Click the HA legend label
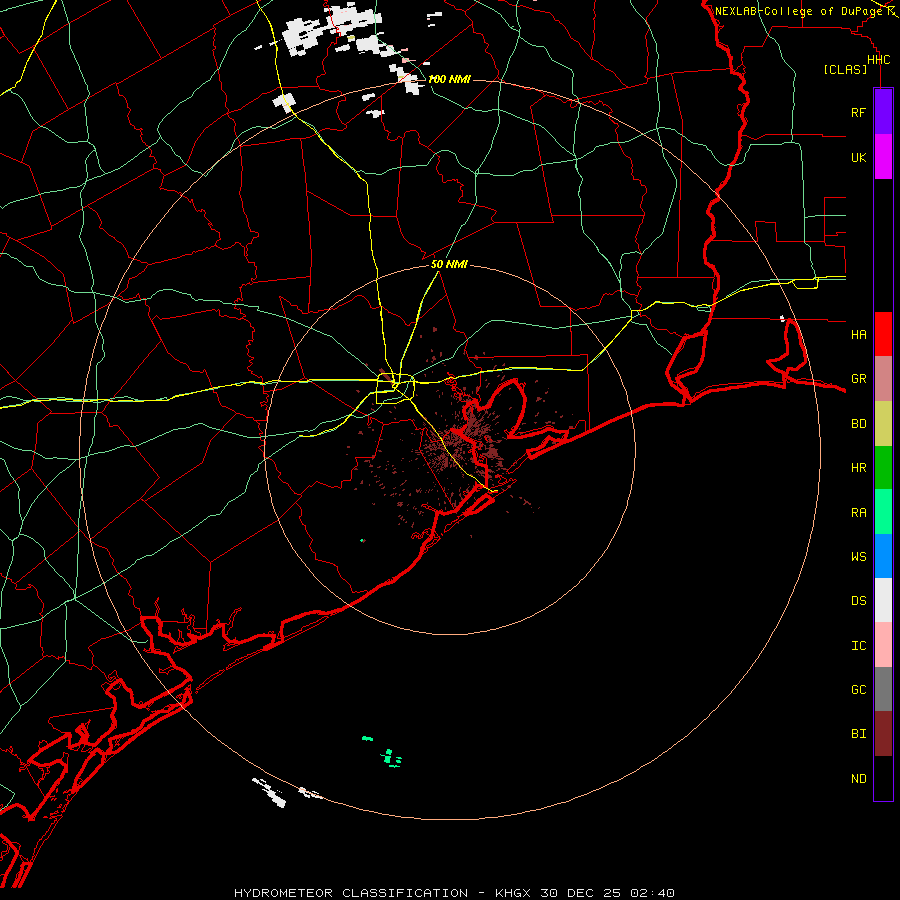Image resolution: width=900 pixels, height=900 pixels. tap(858, 334)
